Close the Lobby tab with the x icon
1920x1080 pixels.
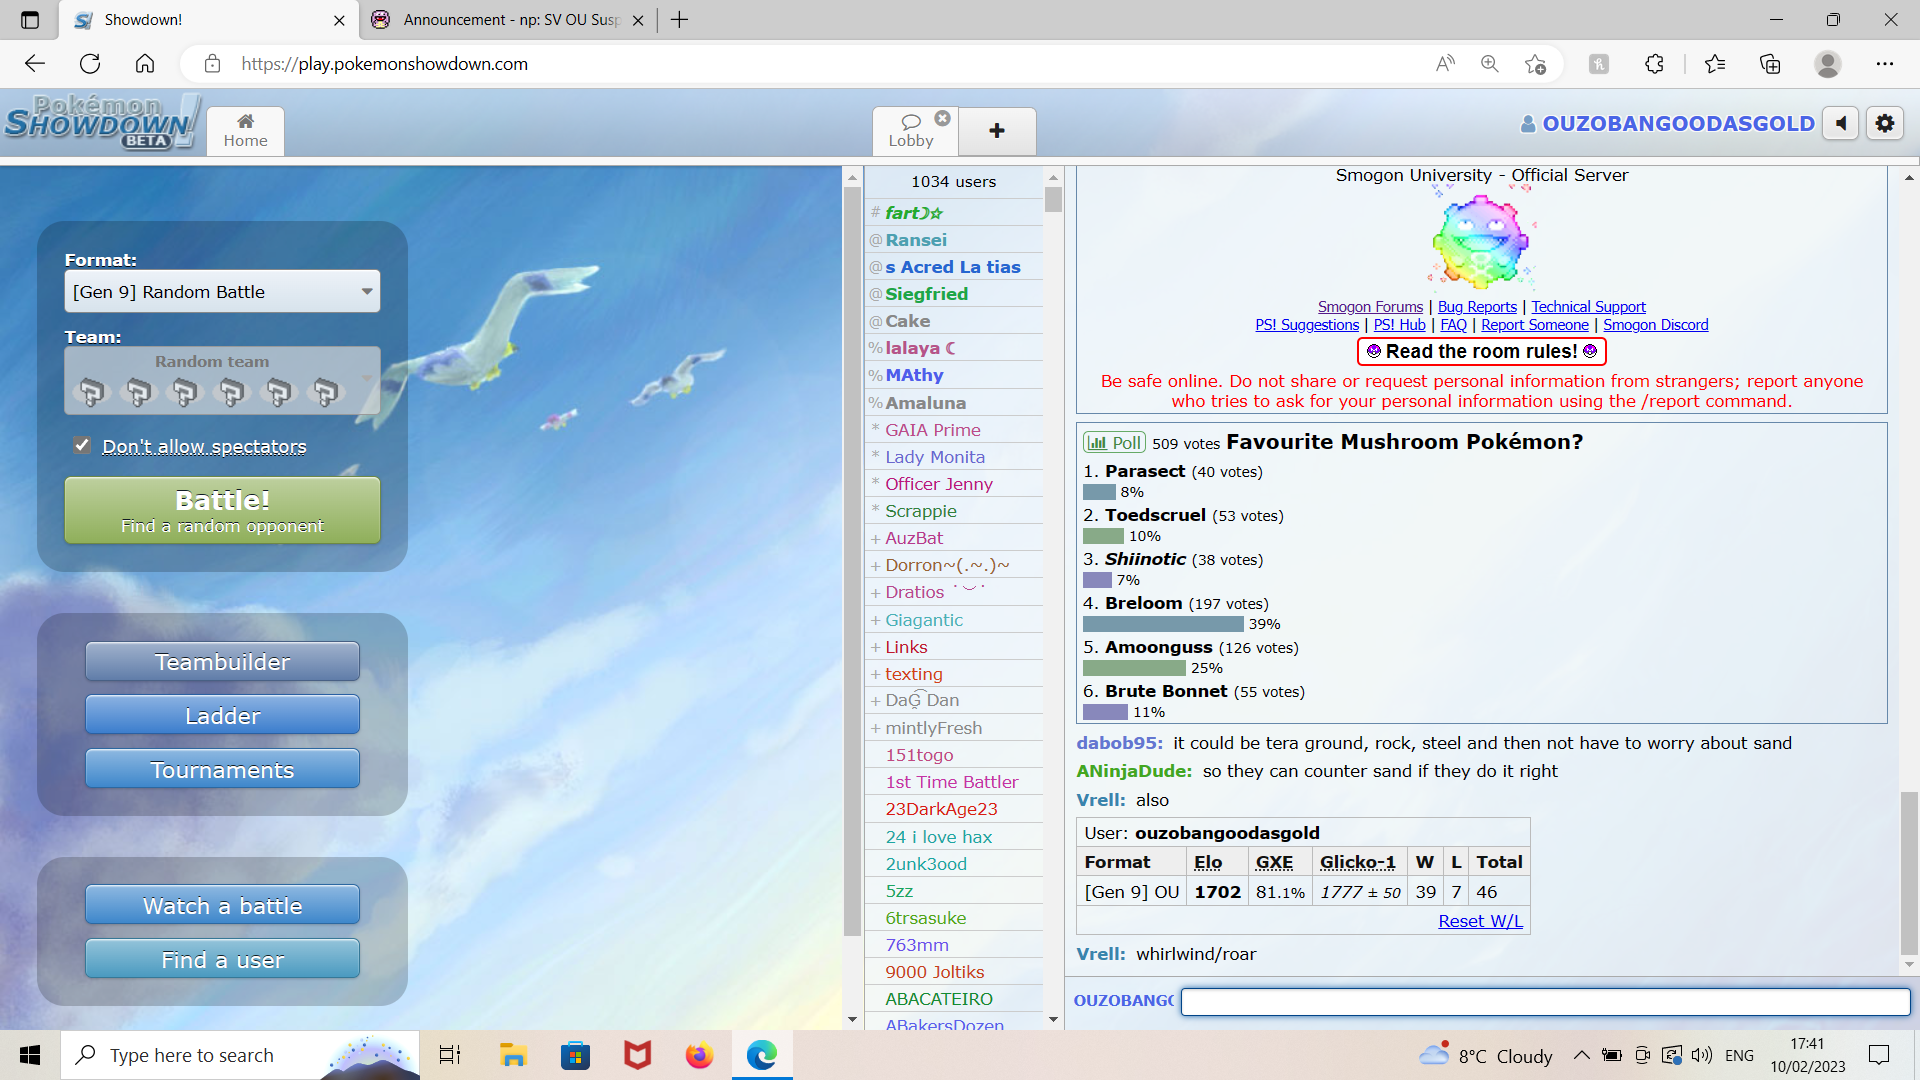tap(942, 118)
